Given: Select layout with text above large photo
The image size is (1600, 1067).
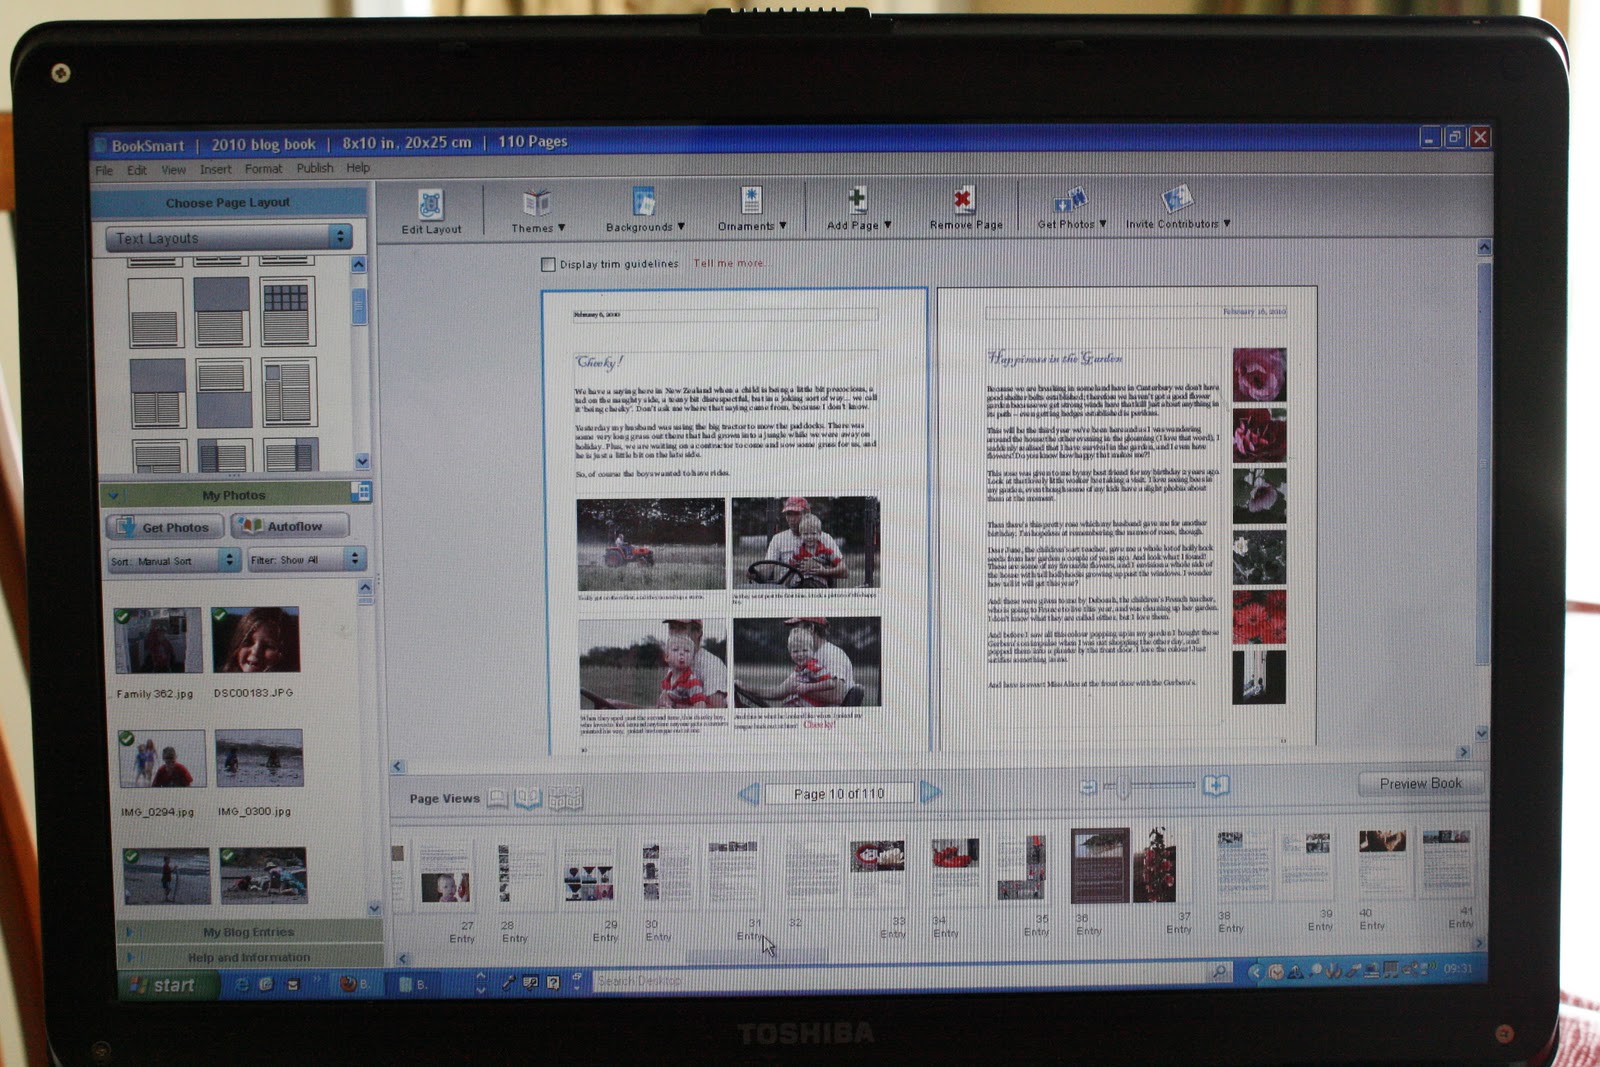Looking at the screenshot, I should [224, 393].
